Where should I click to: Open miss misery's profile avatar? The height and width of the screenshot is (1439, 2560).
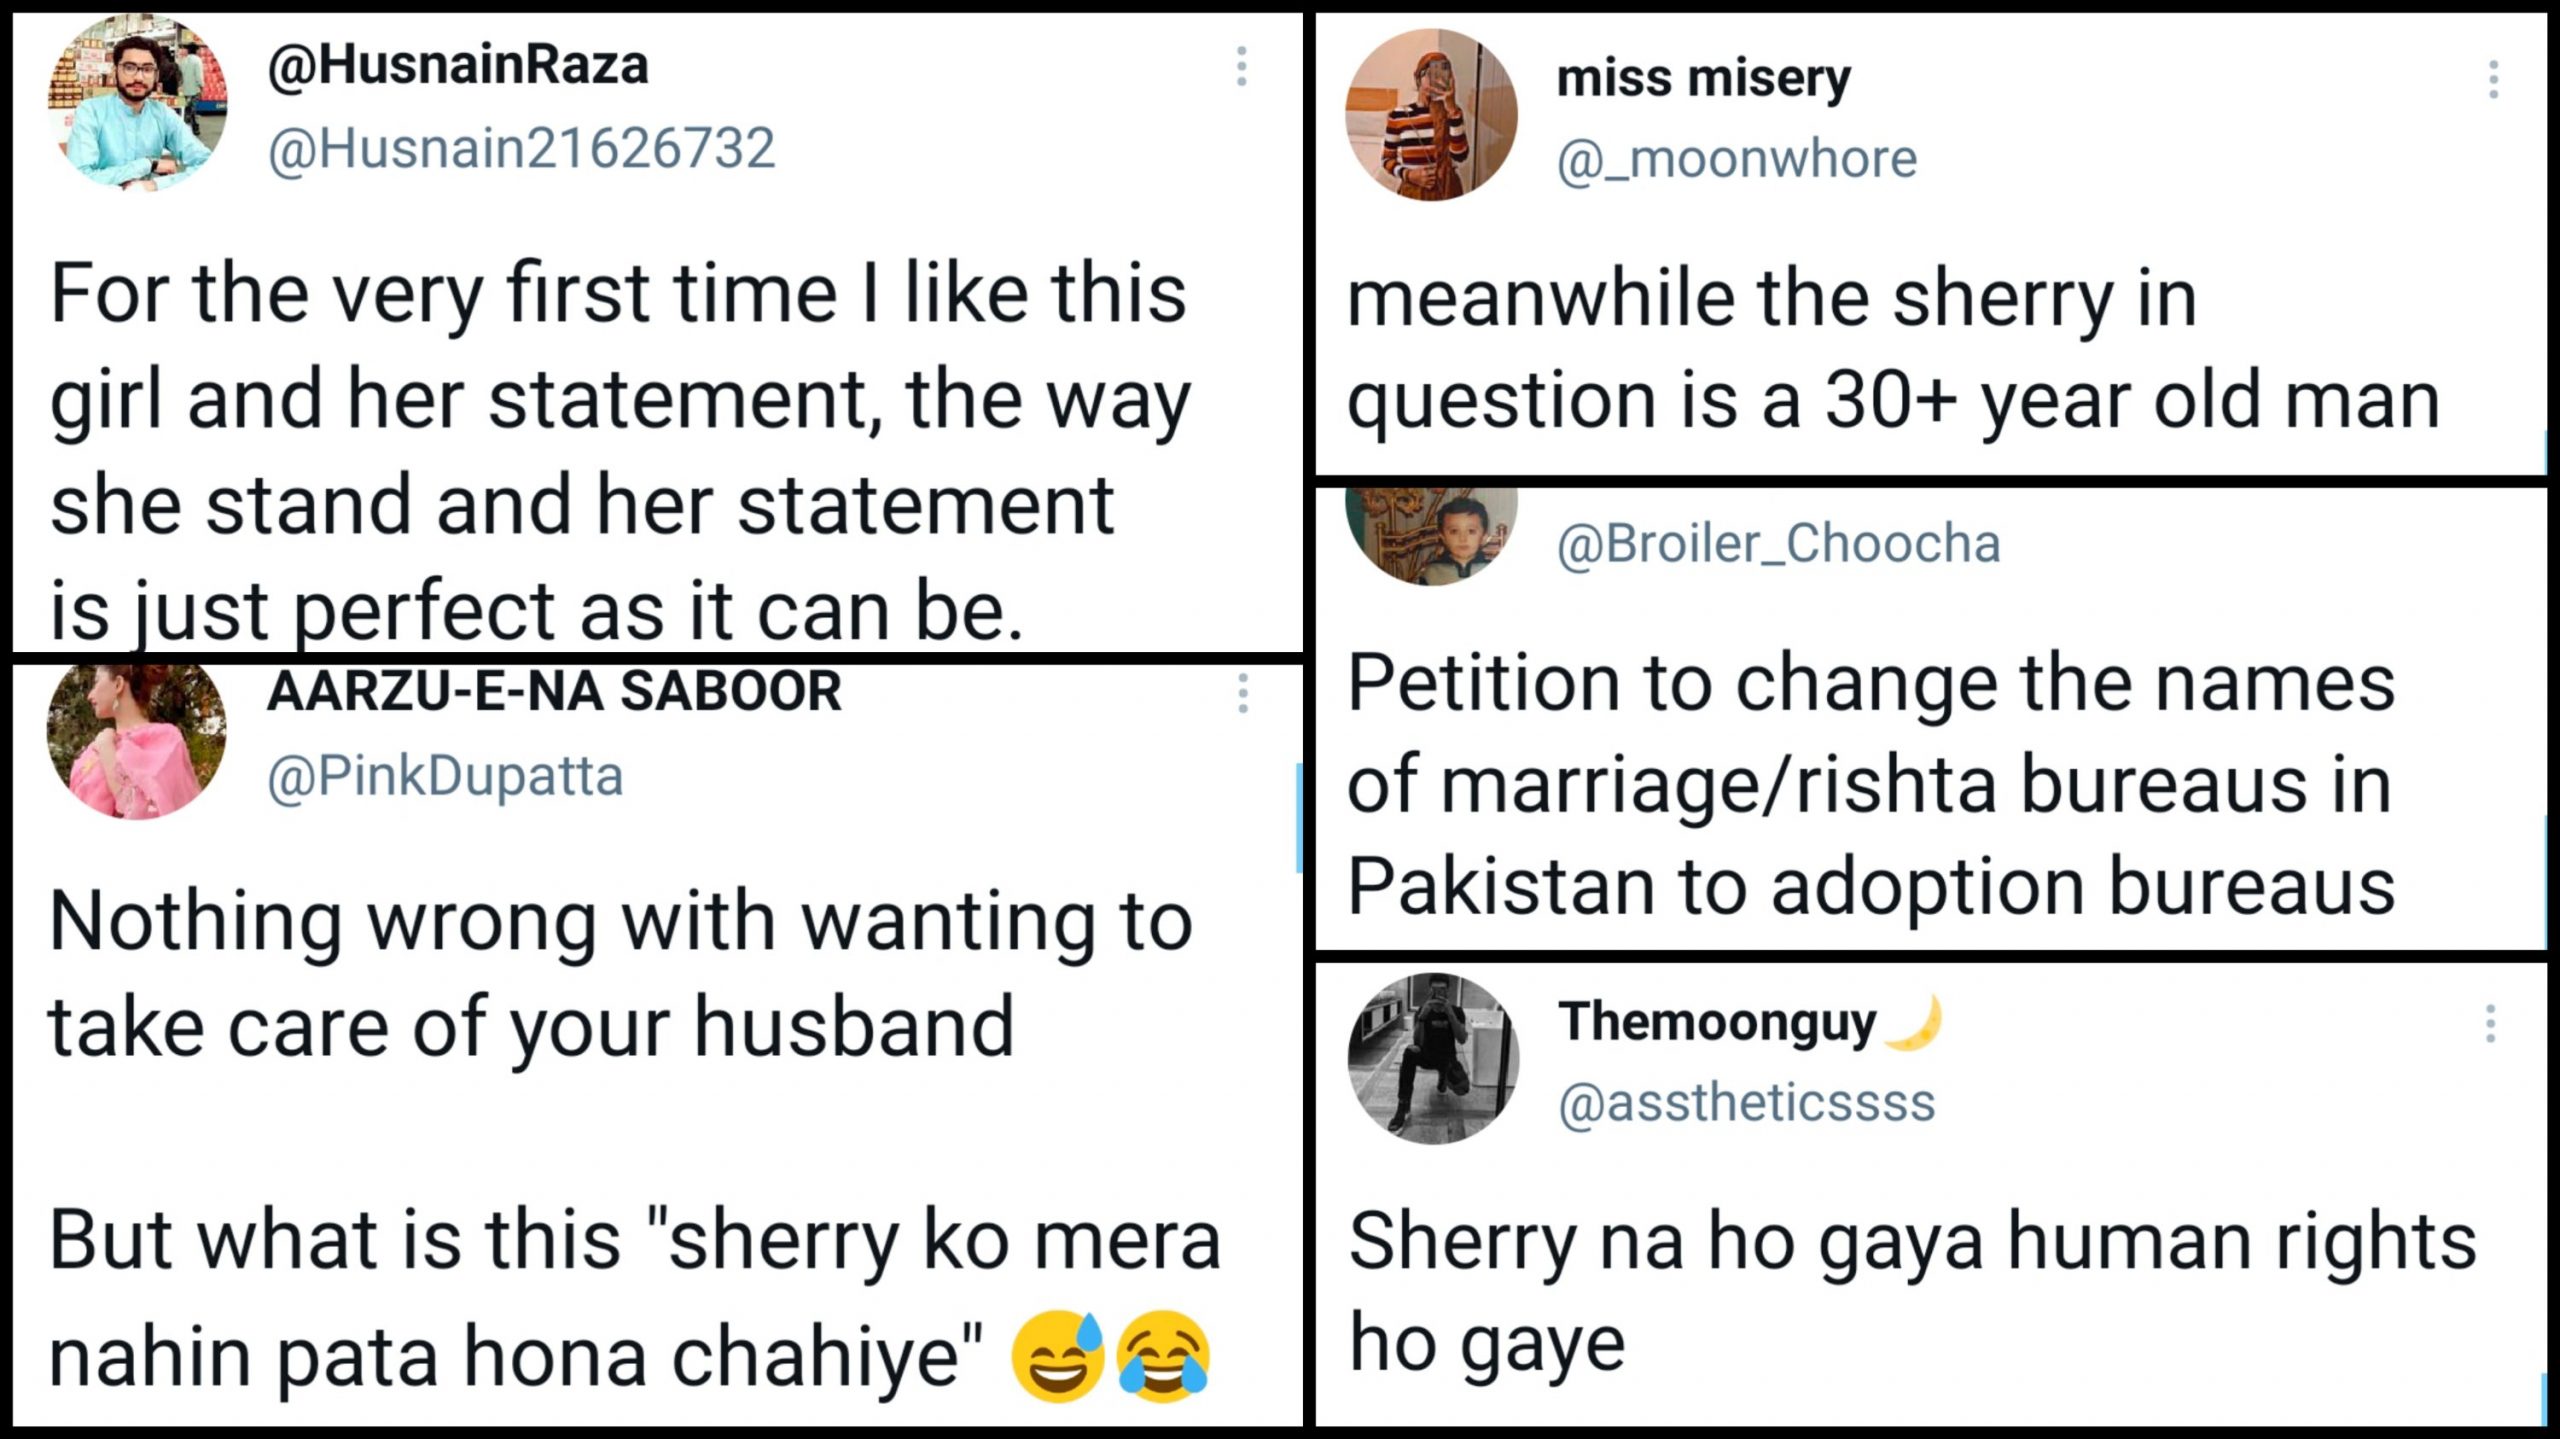1431,115
